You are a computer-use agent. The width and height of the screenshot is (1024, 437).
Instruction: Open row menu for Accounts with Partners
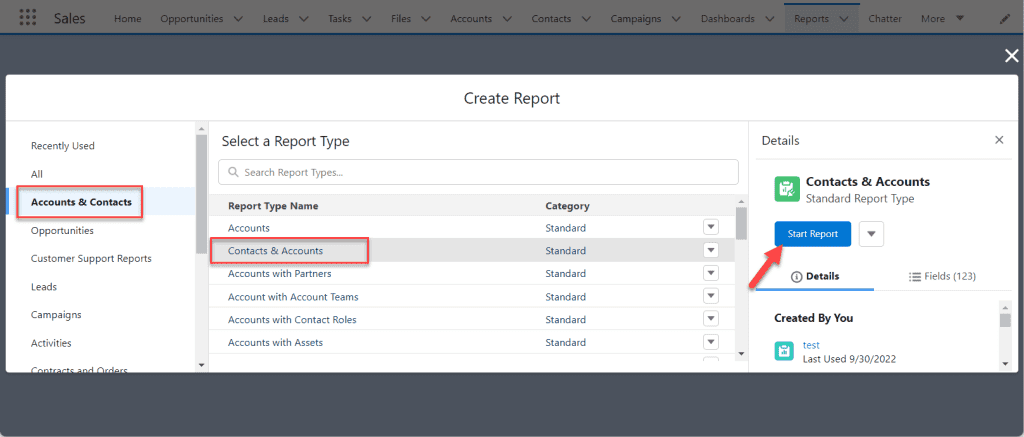tap(711, 274)
